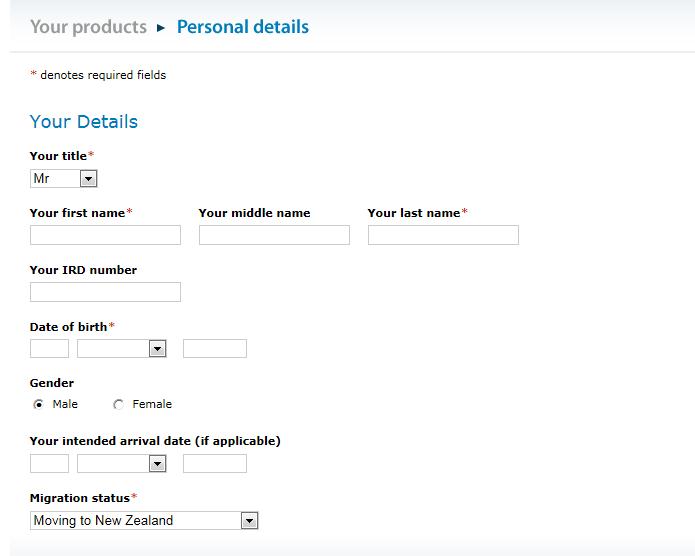Focus the intended arrival date day field
695x556 pixels.
[x=49, y=464]
